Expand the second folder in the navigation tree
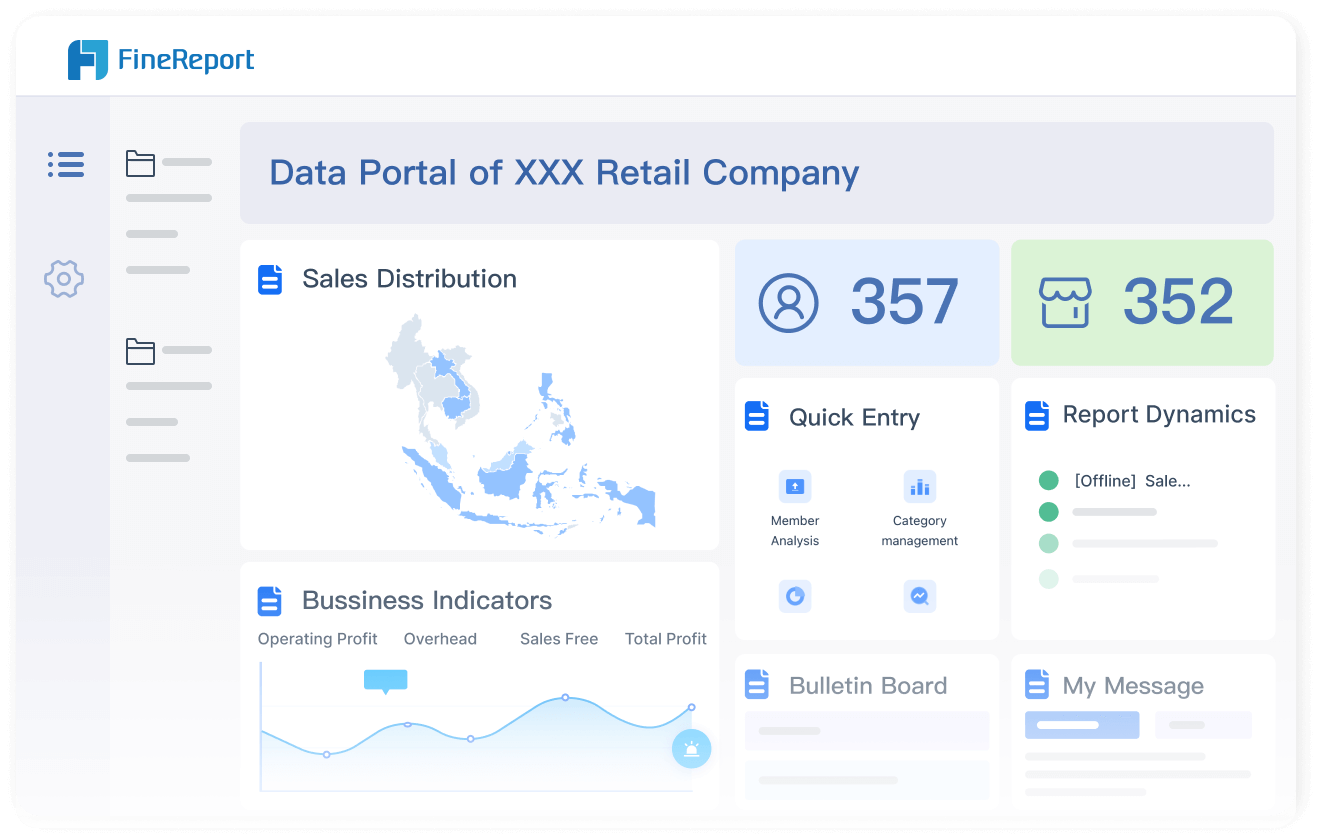 139,350
